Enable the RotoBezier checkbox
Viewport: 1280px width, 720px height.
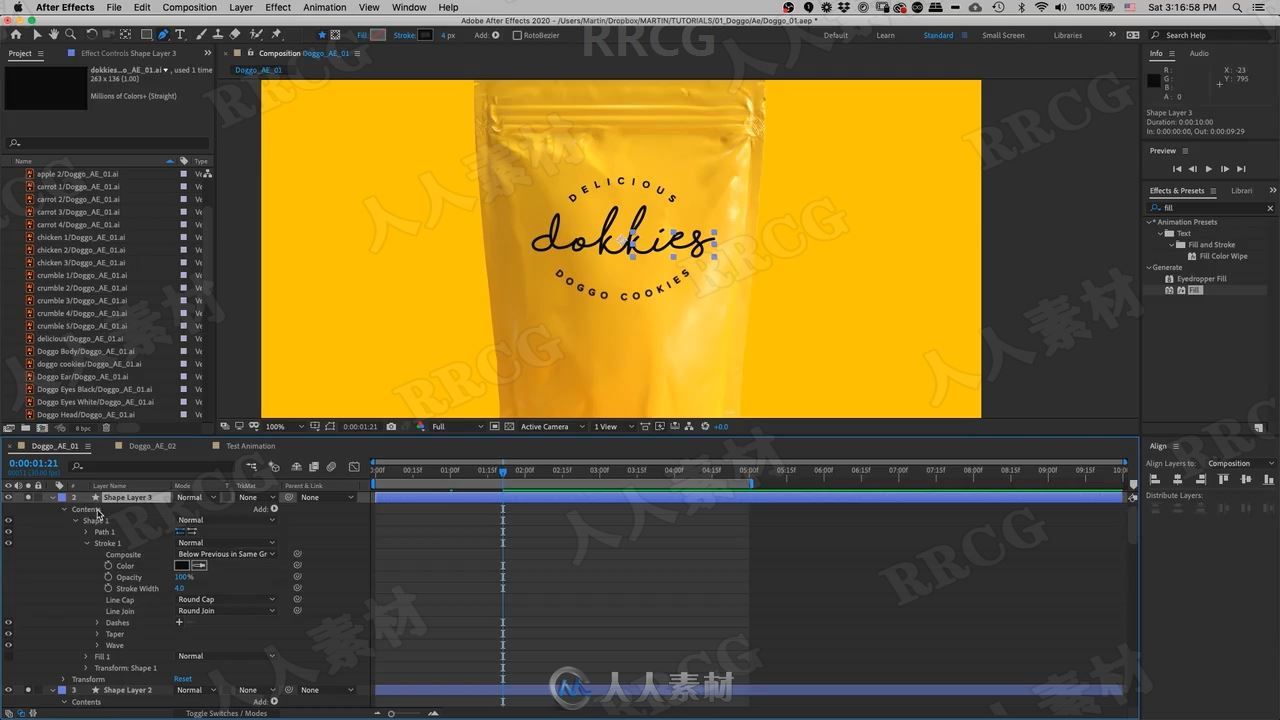click(x=517, y=35)
